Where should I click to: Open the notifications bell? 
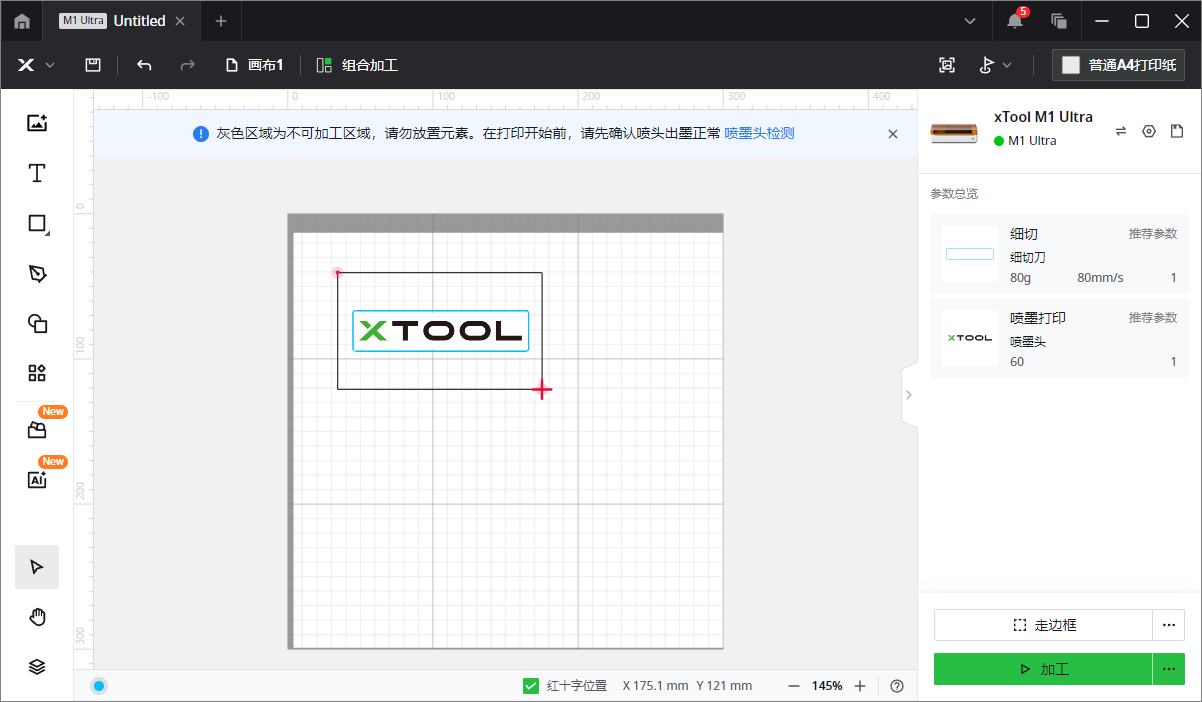1015,21
